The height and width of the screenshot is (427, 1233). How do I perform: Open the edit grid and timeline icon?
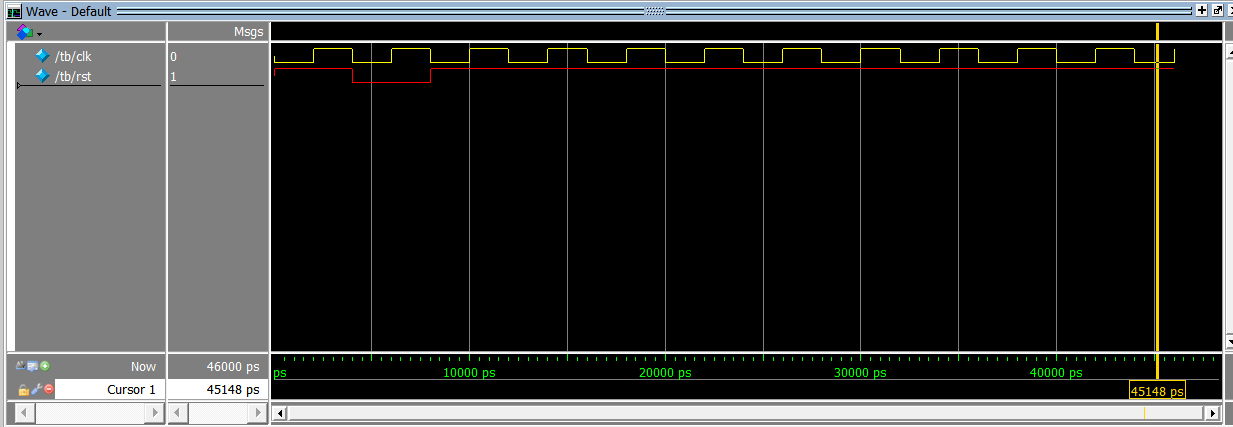coord(33,366)
